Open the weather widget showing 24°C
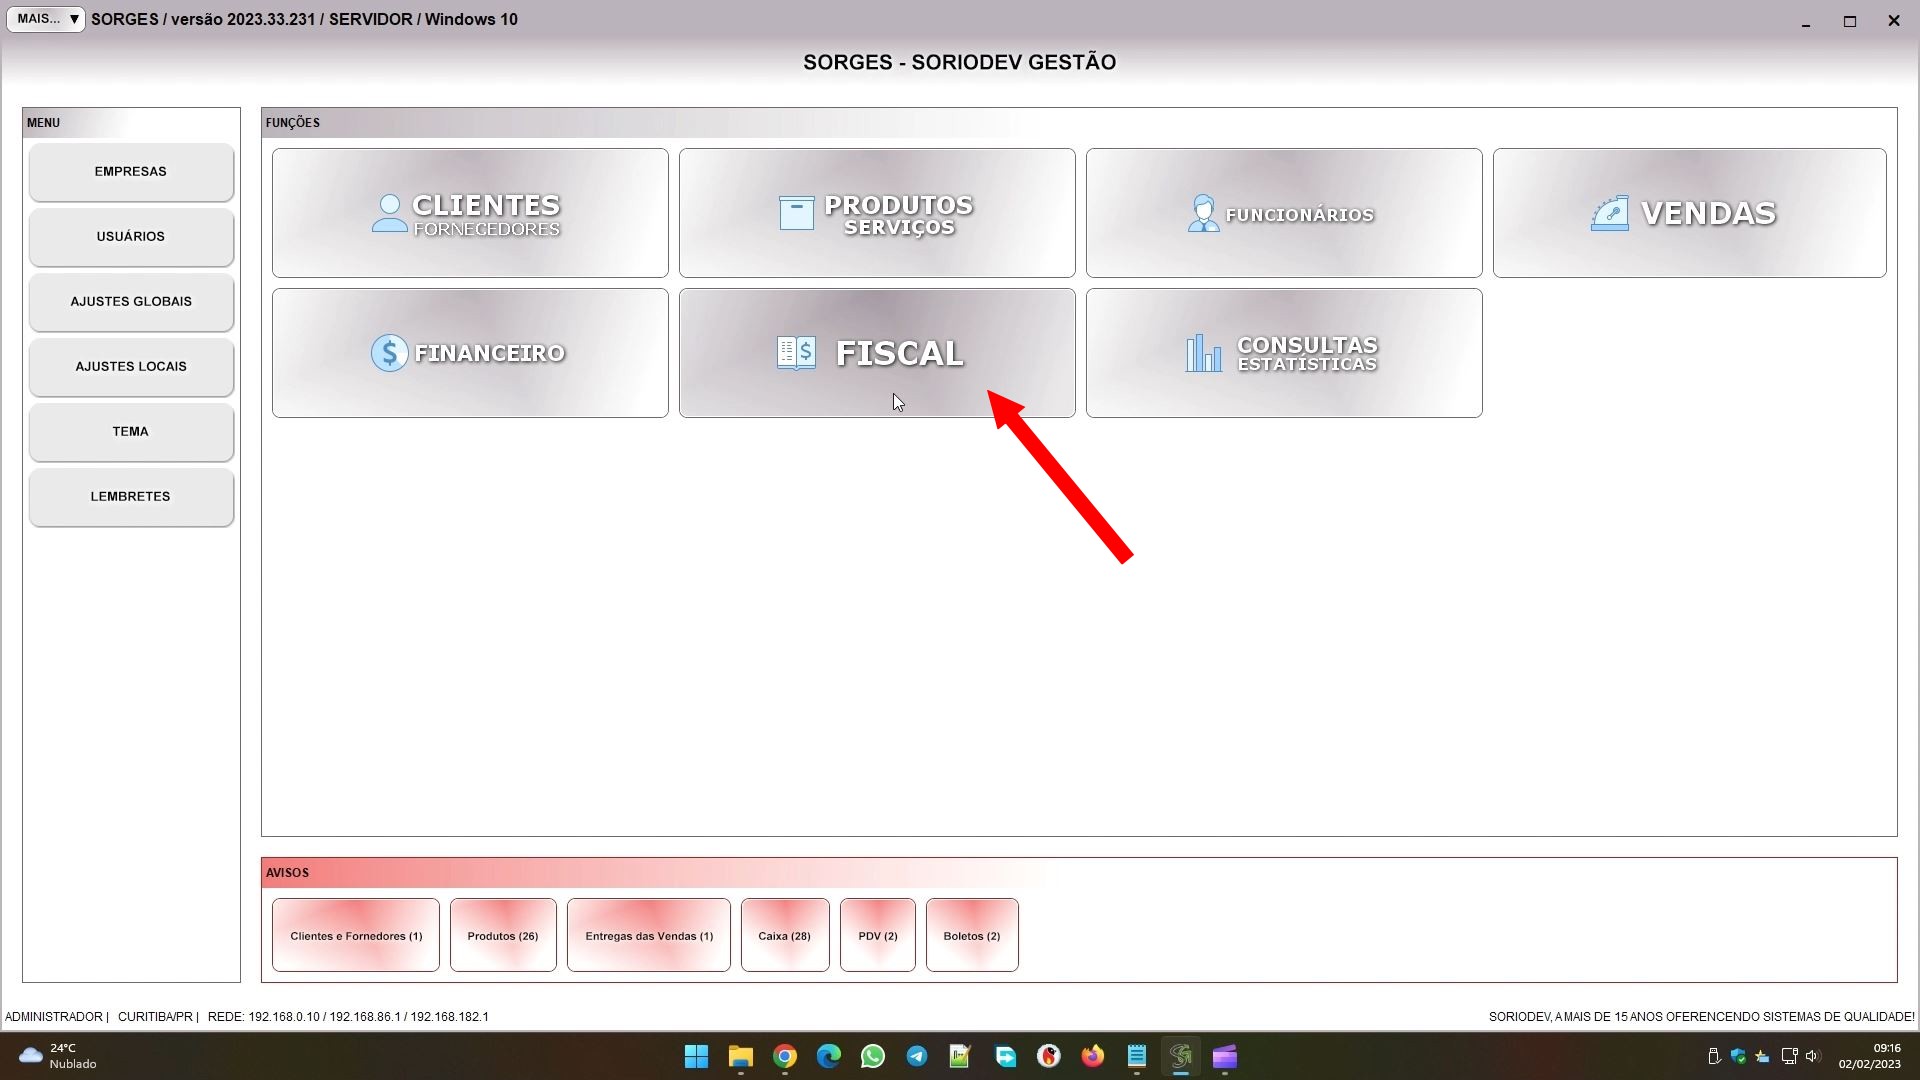Image resolution: width=1920 pixels, height=1080 pixels. coord(58,1057)
